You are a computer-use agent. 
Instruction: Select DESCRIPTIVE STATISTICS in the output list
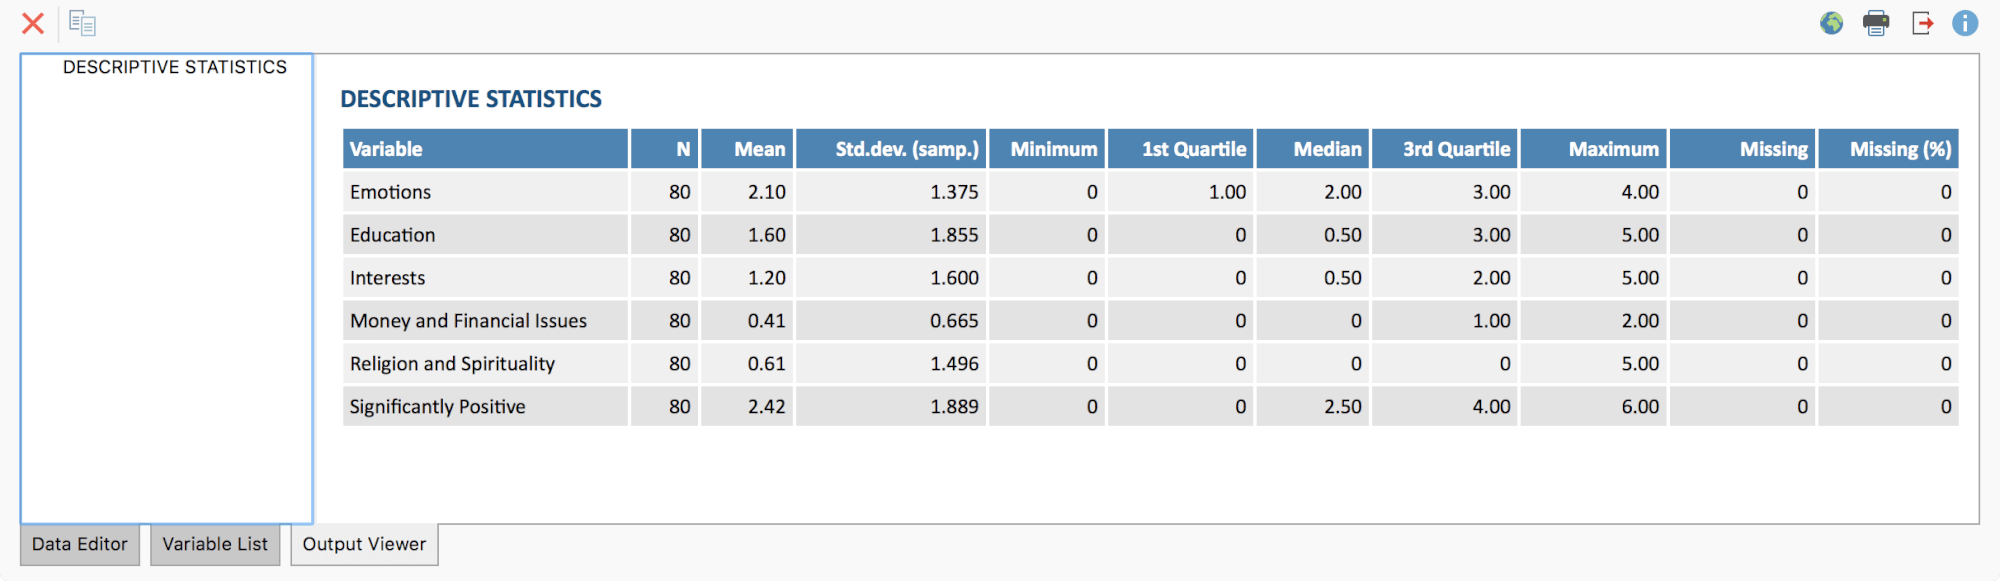(175, 67)
